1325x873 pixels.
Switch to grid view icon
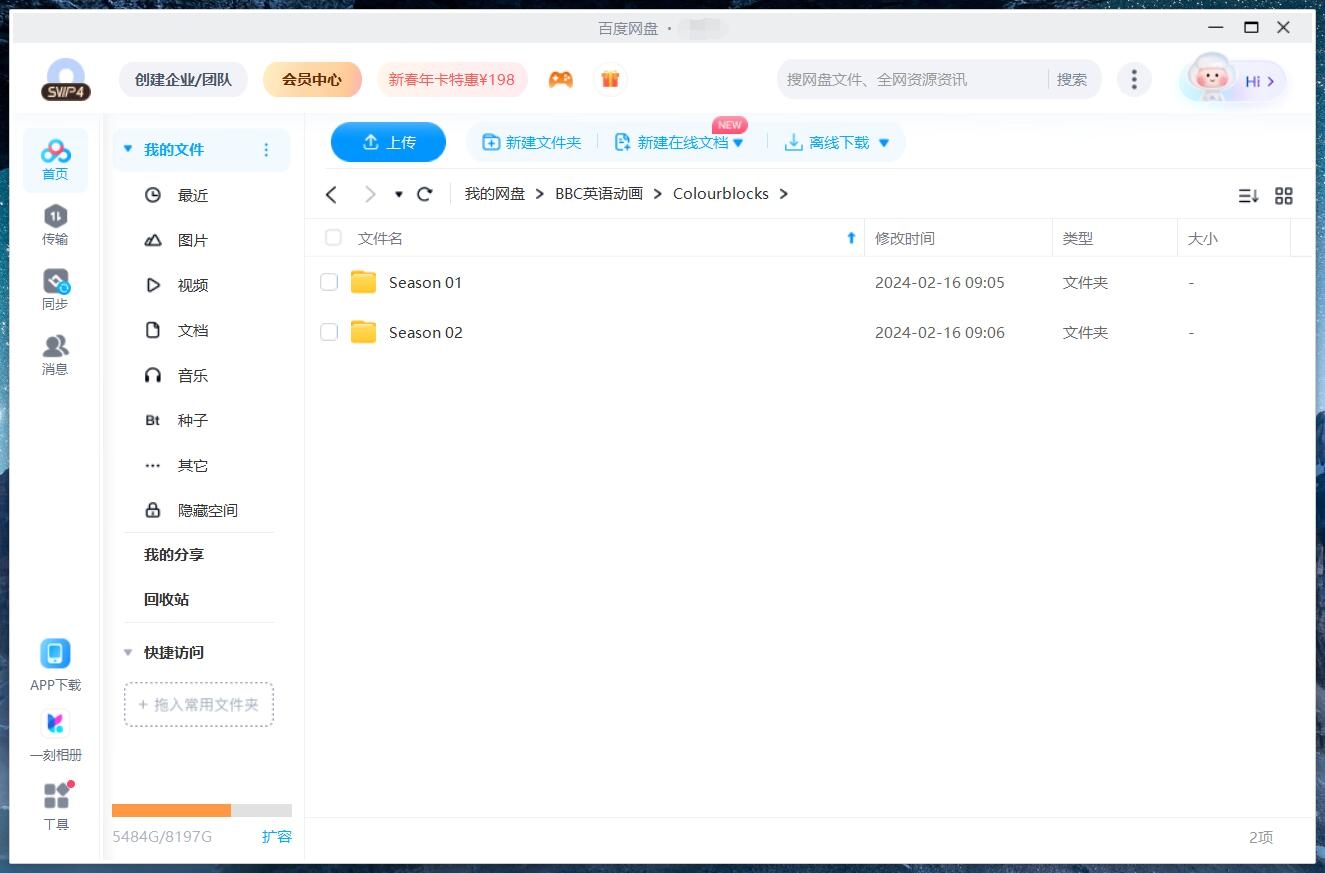pyautogui.click(x=1284, y=196)
